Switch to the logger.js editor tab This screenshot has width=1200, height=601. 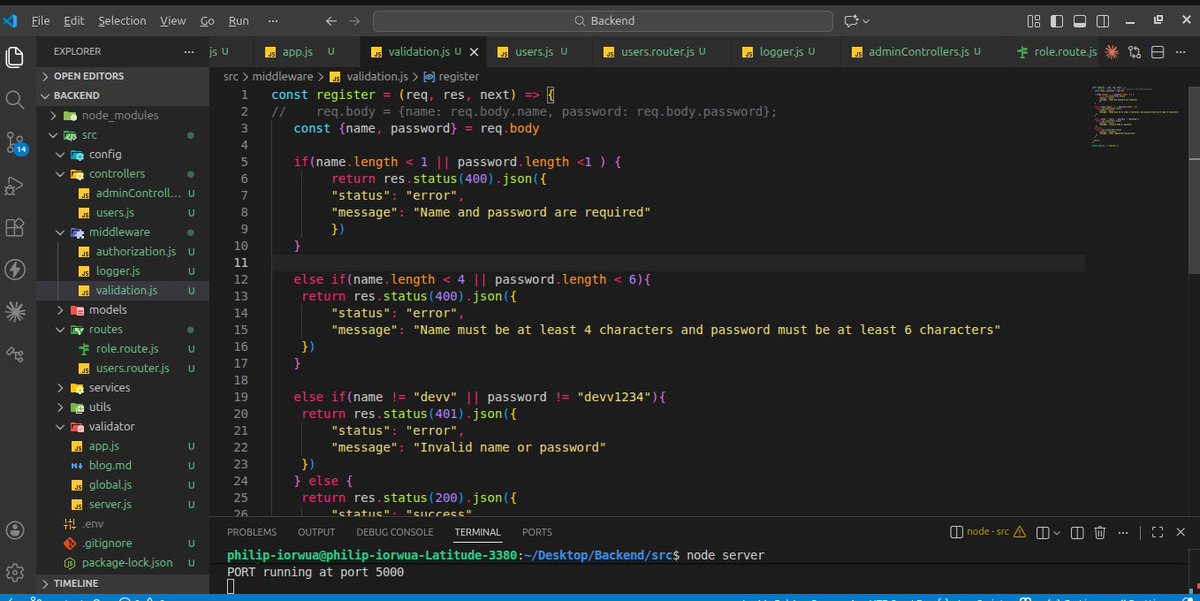tap(786, 51)
